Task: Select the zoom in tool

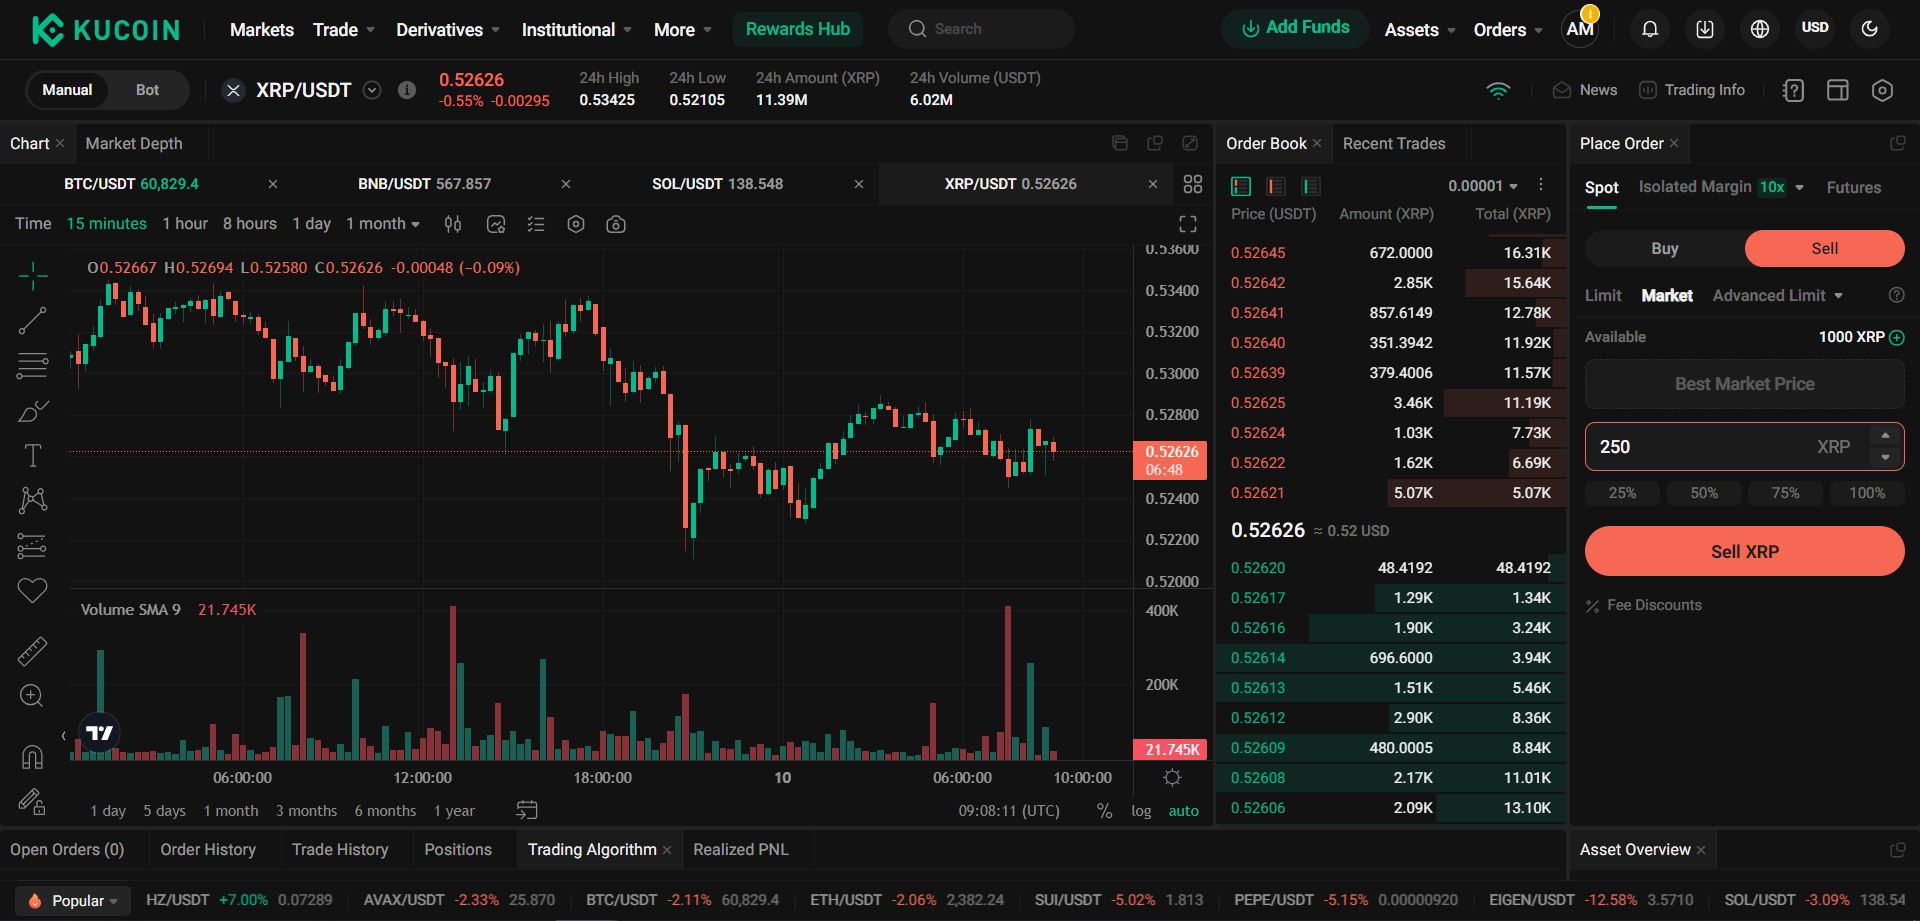Action: 32,696
